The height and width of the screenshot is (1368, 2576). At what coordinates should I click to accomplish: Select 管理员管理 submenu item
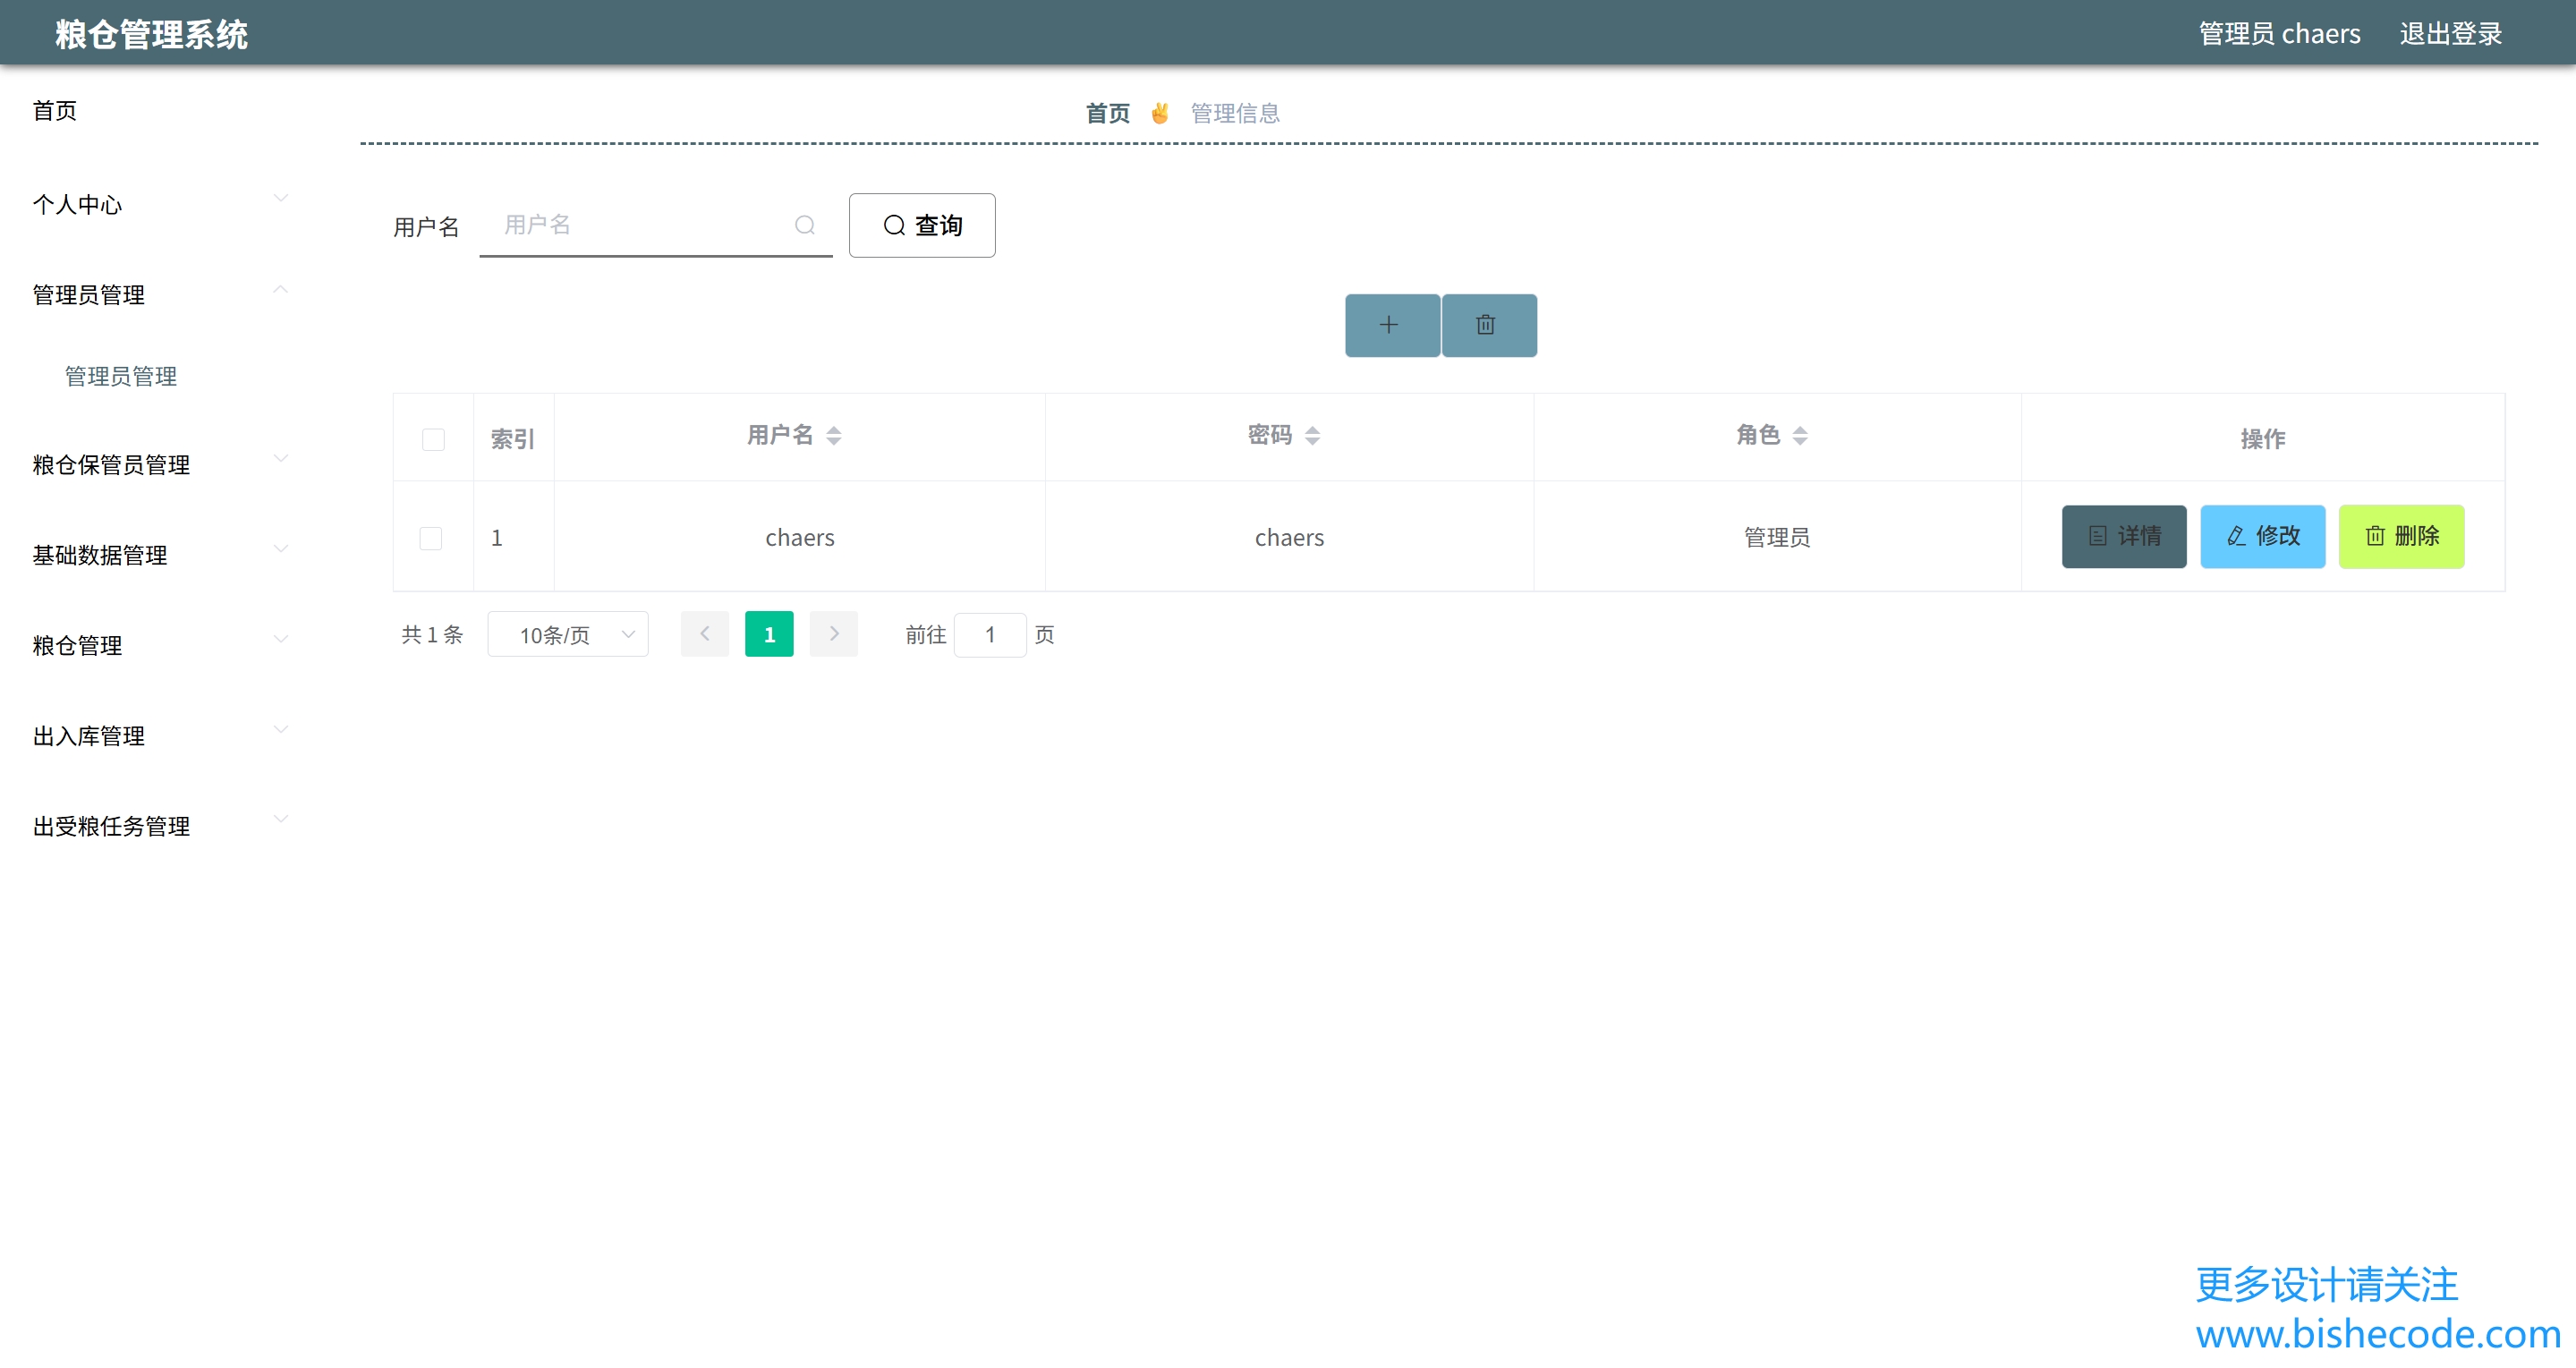coord(120,376)
